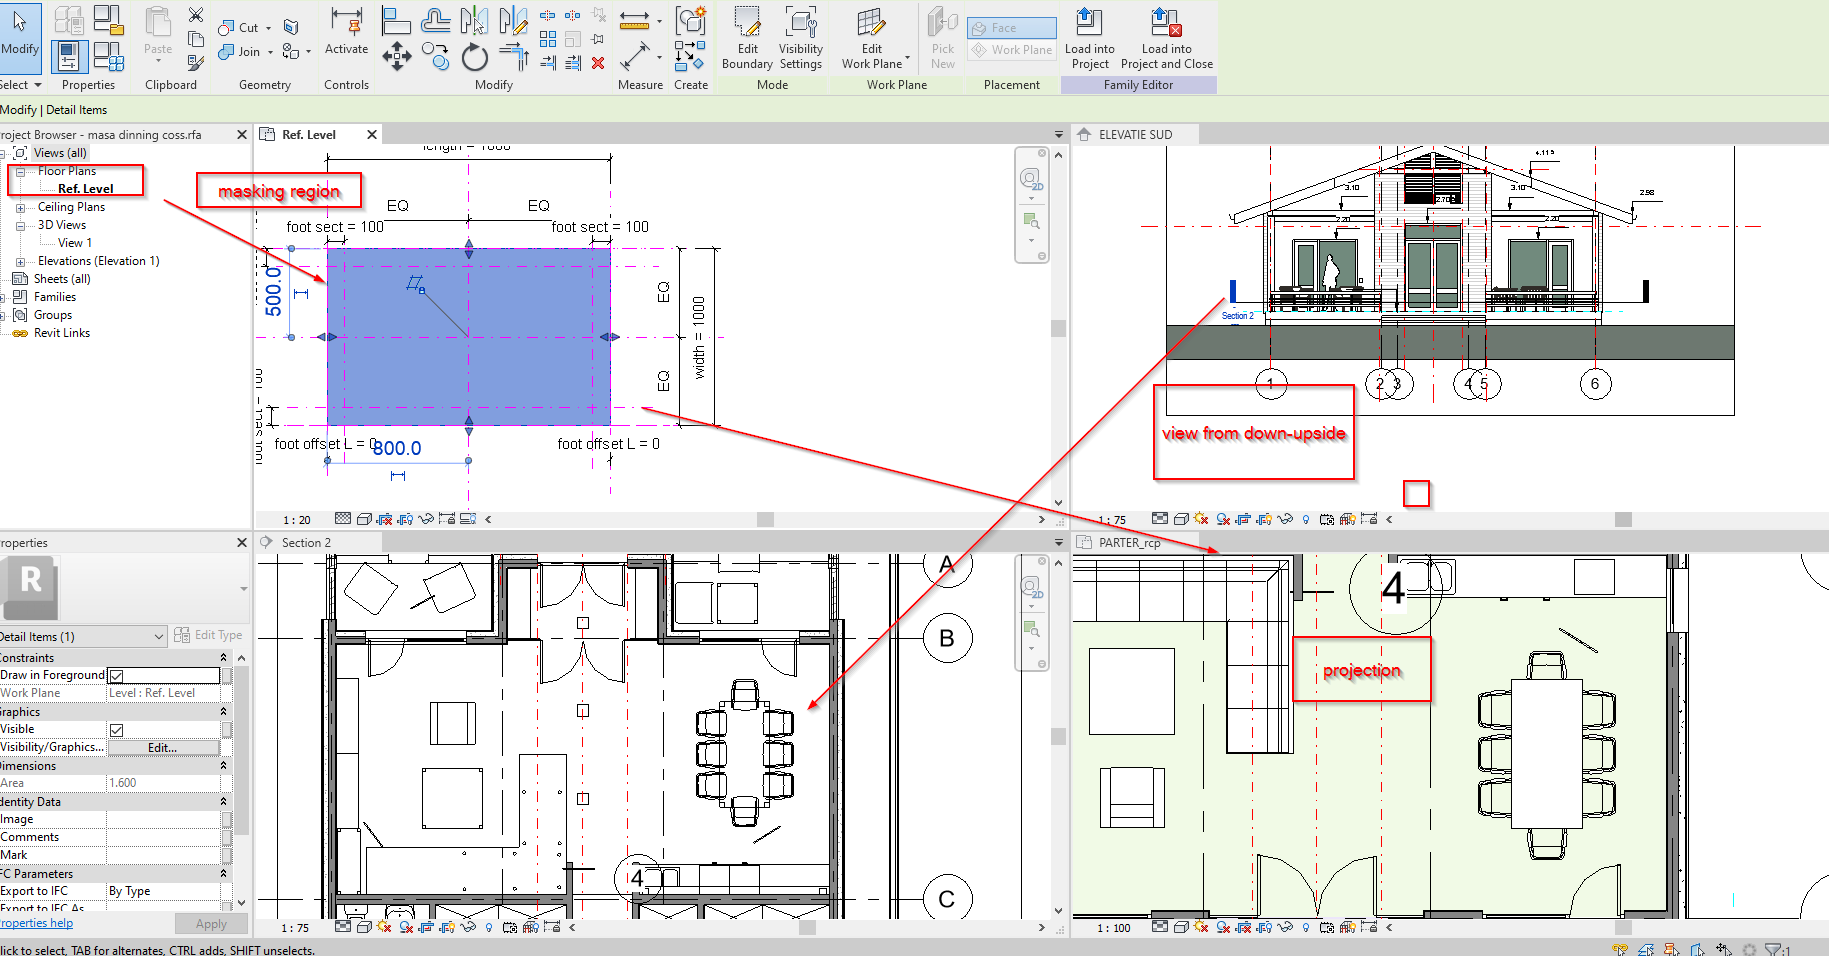Toggle the Visible checkbox in Graphics section
Viewport: 1829px width, 956px height.
point(117,728)
